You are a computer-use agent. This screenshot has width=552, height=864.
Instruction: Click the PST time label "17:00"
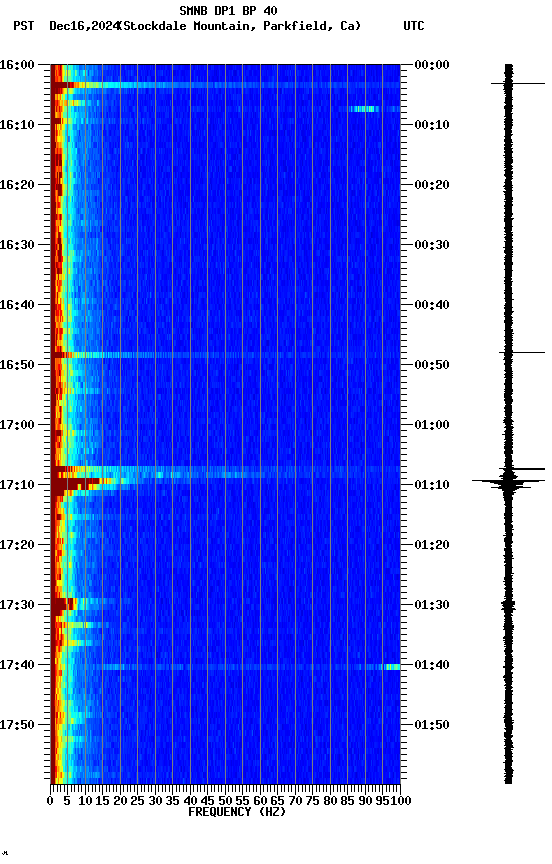point(17,425)
